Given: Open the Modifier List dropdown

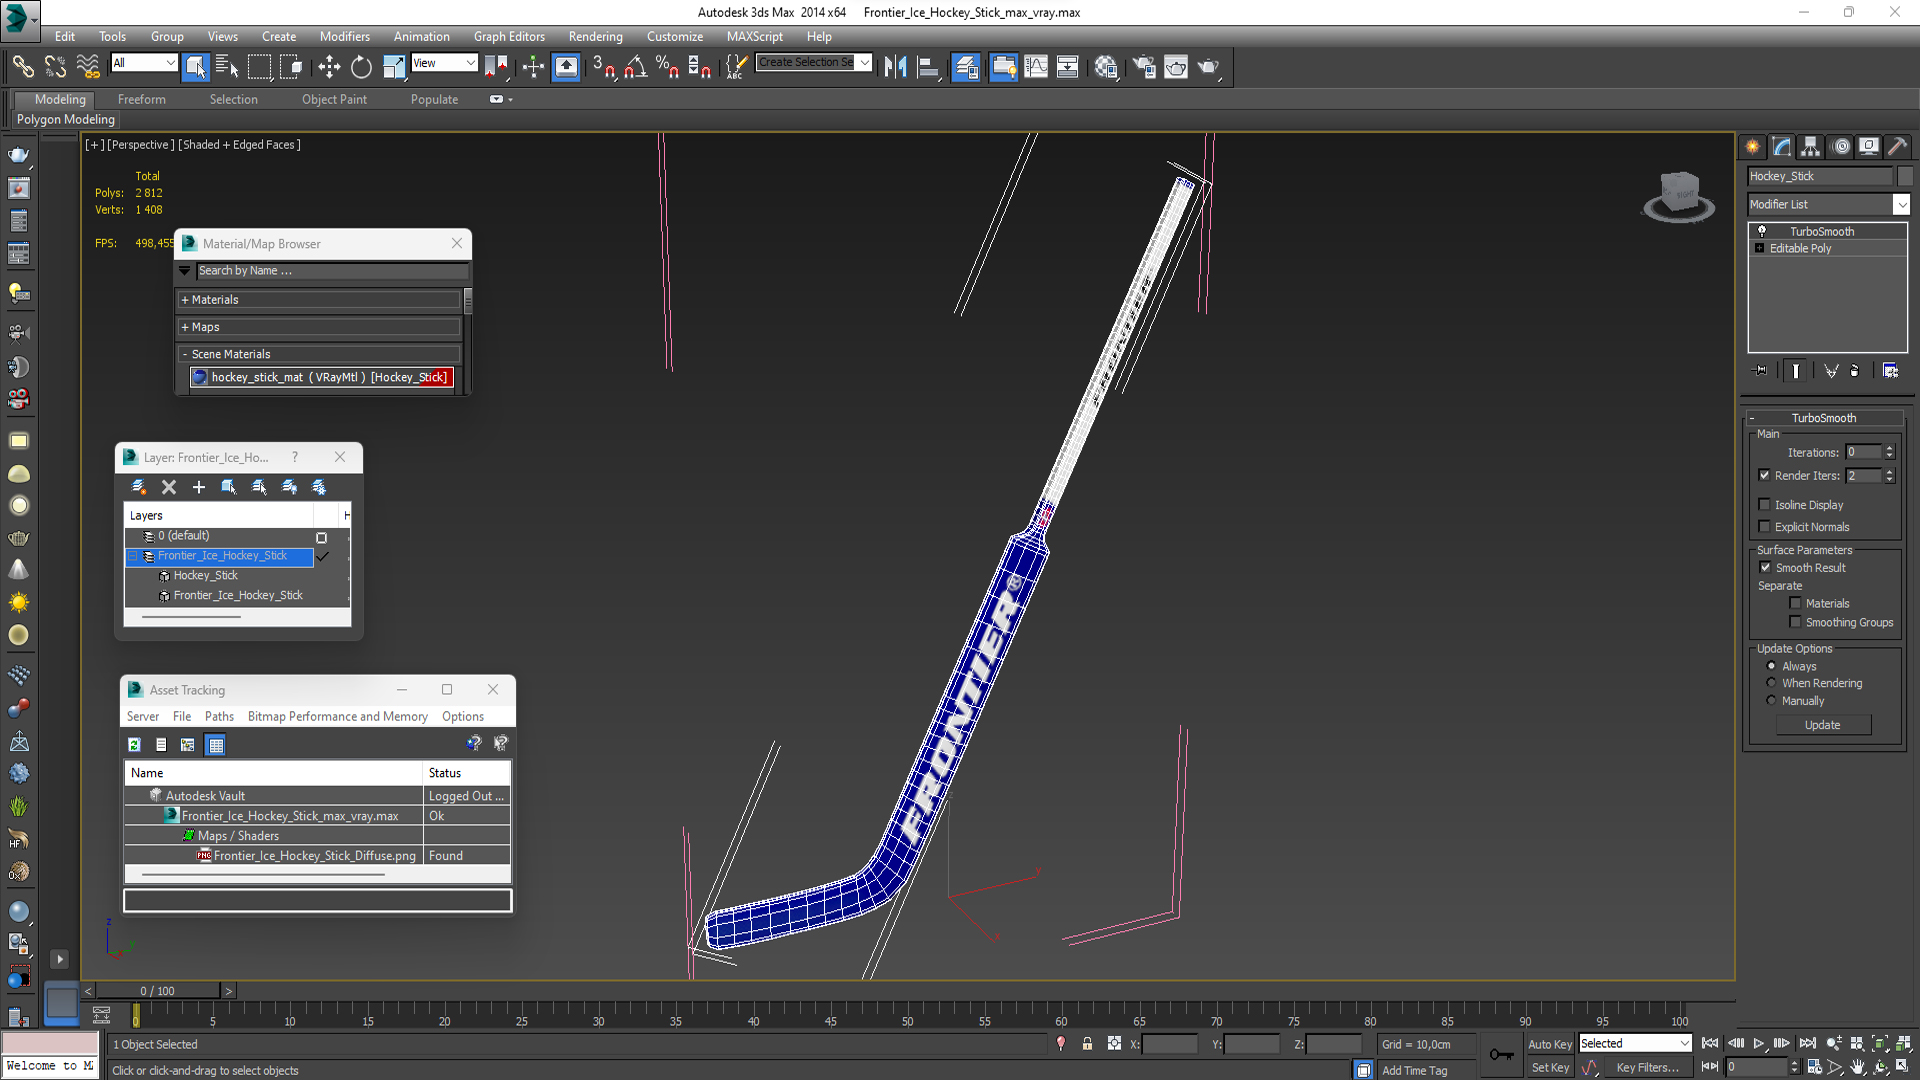Looking at the screenshot, I should click(x=1901, y=204).
